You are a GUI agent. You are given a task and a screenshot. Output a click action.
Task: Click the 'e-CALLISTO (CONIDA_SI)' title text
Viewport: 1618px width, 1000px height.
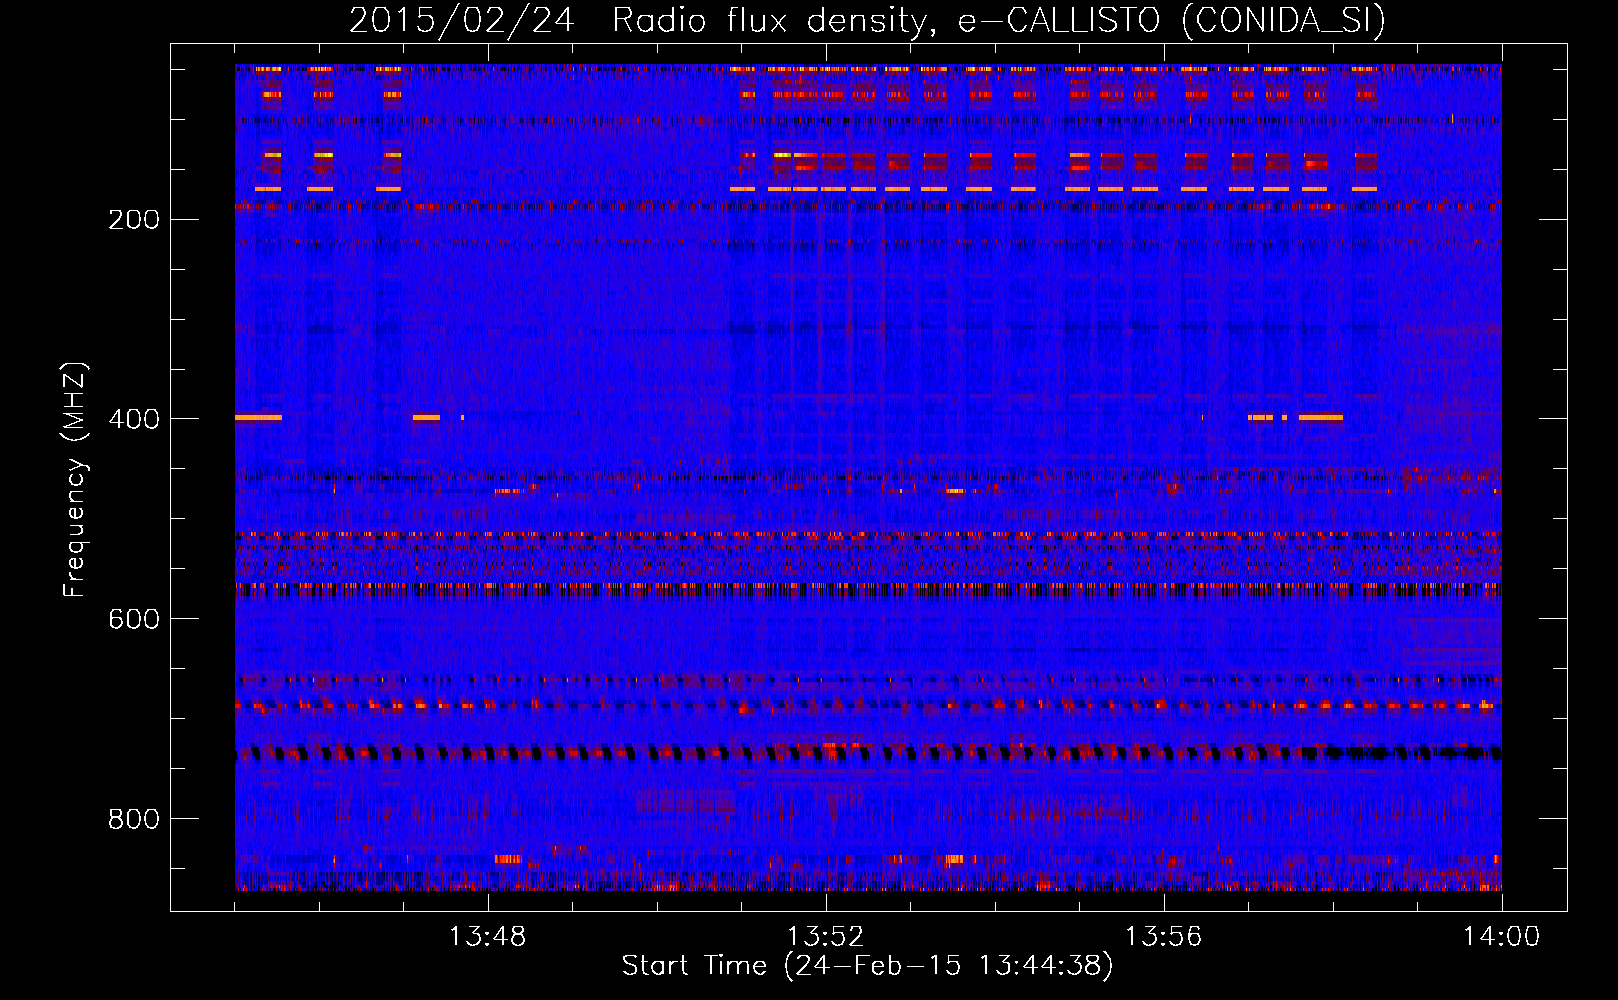pyautogui.click(x=1172, y=20)
